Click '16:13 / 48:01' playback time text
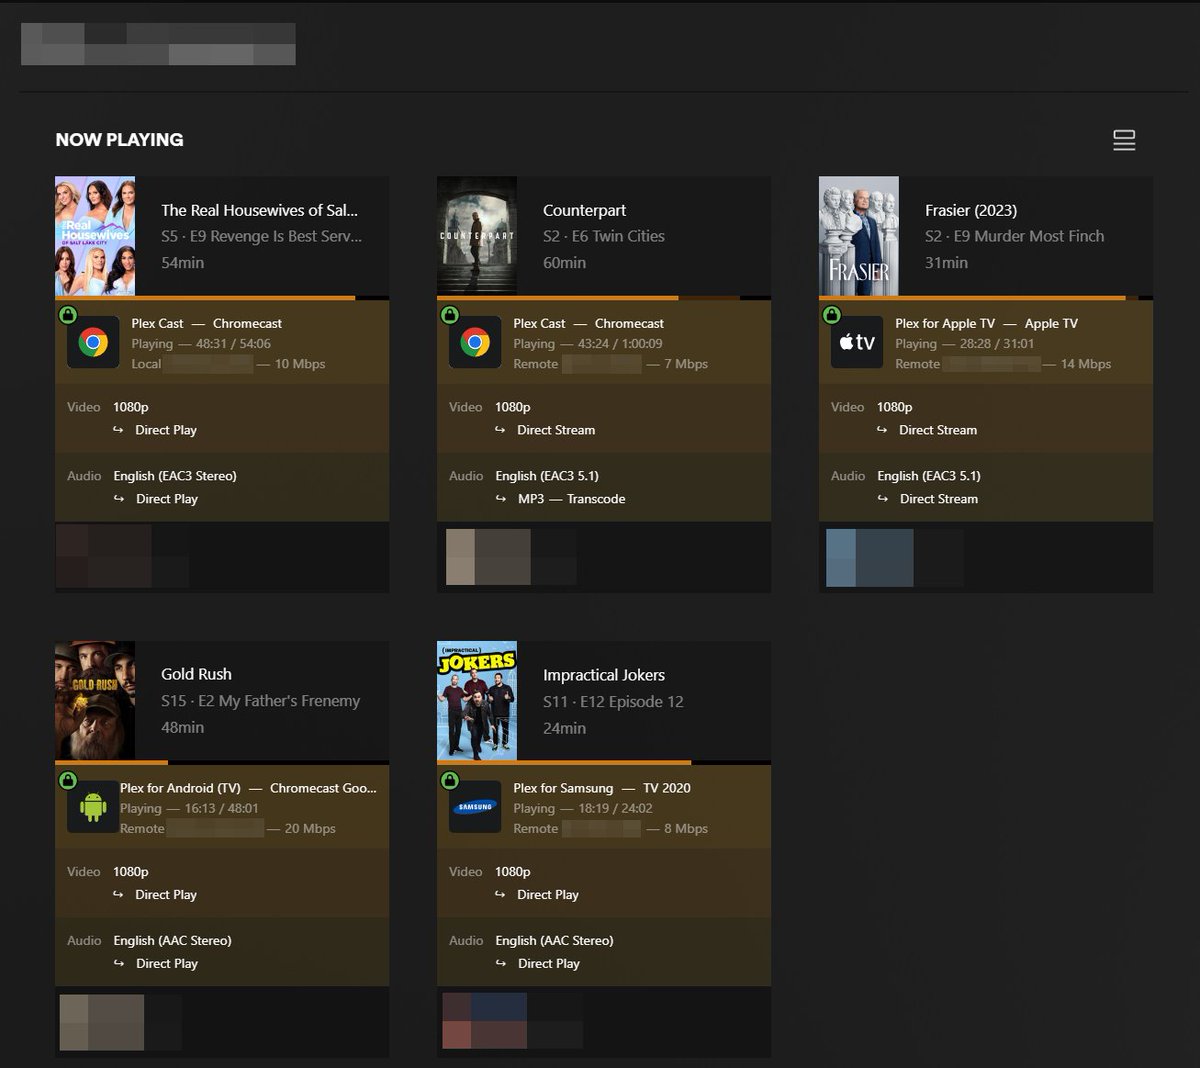 pyautogui.click(x=221, y=808)
